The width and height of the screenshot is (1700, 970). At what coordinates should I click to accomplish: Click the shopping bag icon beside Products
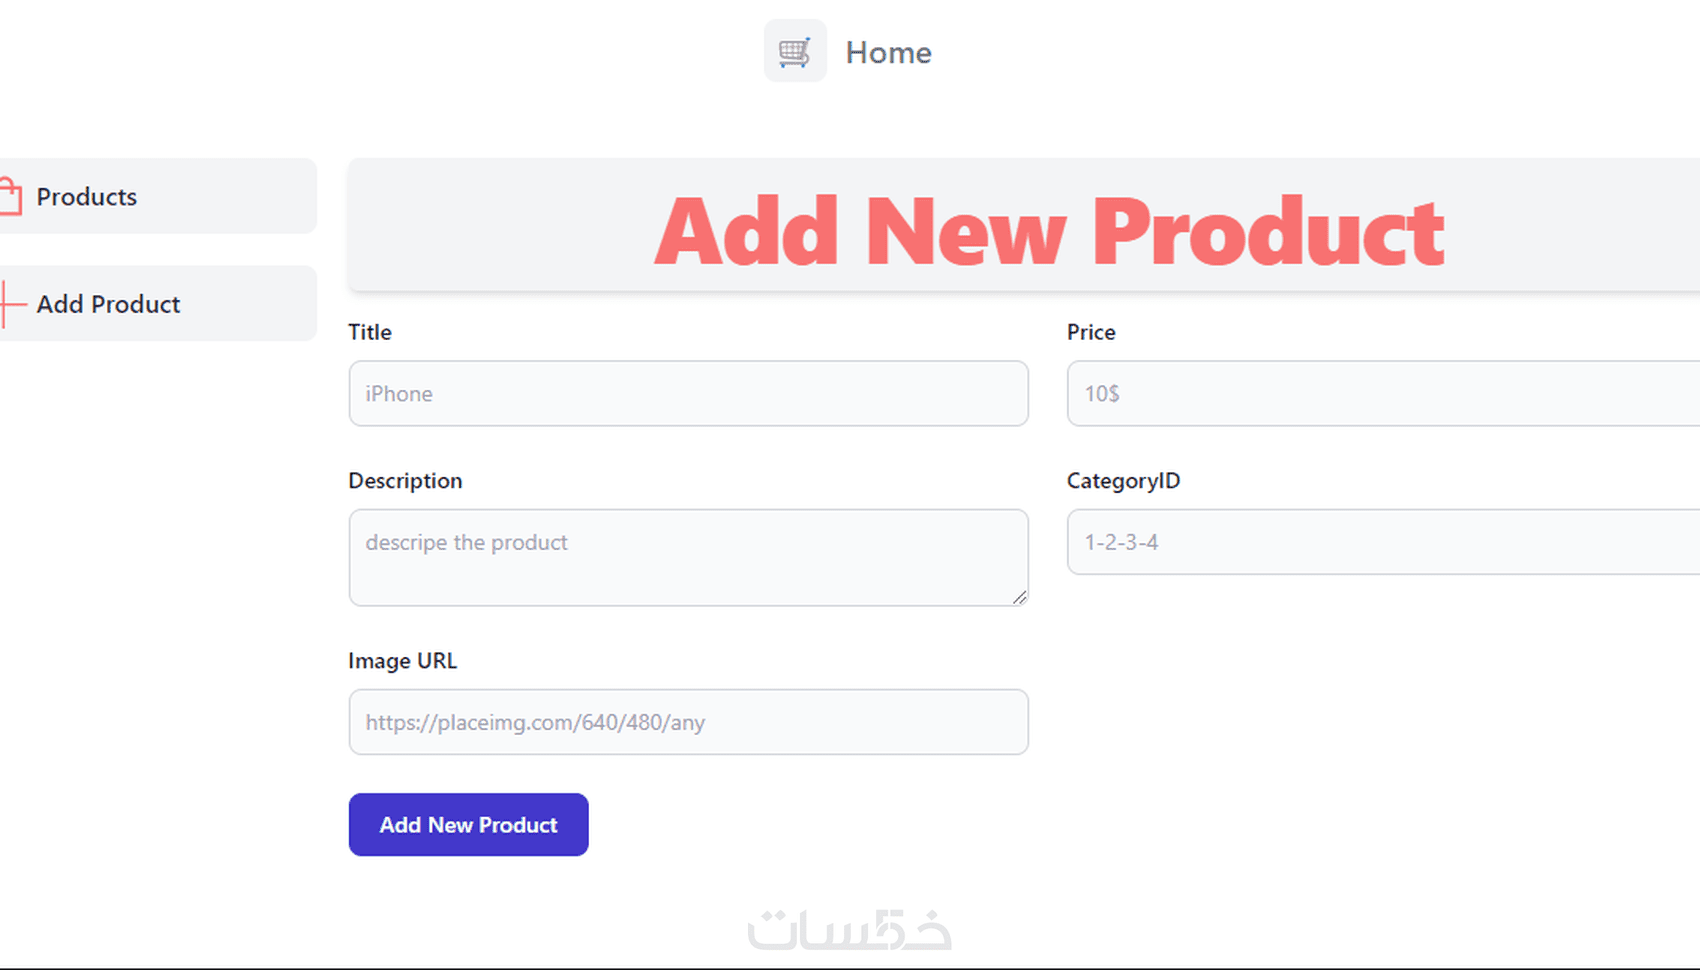tap(10, 196)
